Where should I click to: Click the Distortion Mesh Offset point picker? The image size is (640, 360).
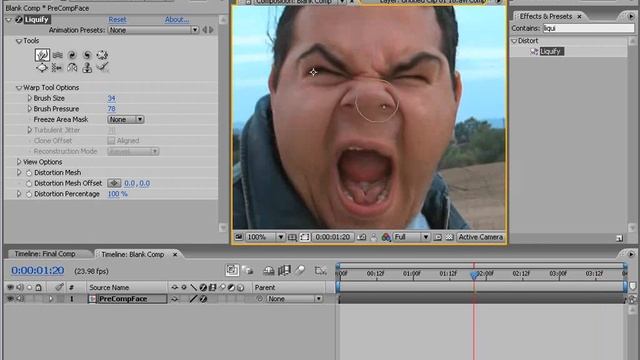coord(114,183)
